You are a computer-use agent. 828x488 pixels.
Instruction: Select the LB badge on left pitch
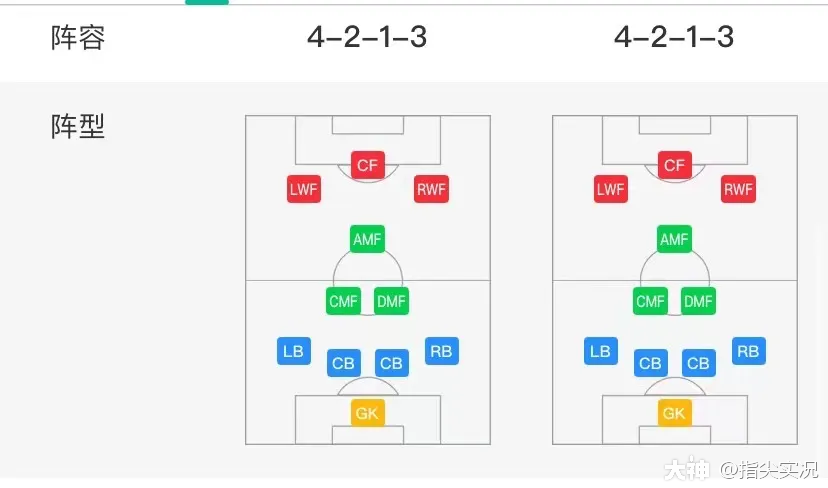[x=293, y=351]
